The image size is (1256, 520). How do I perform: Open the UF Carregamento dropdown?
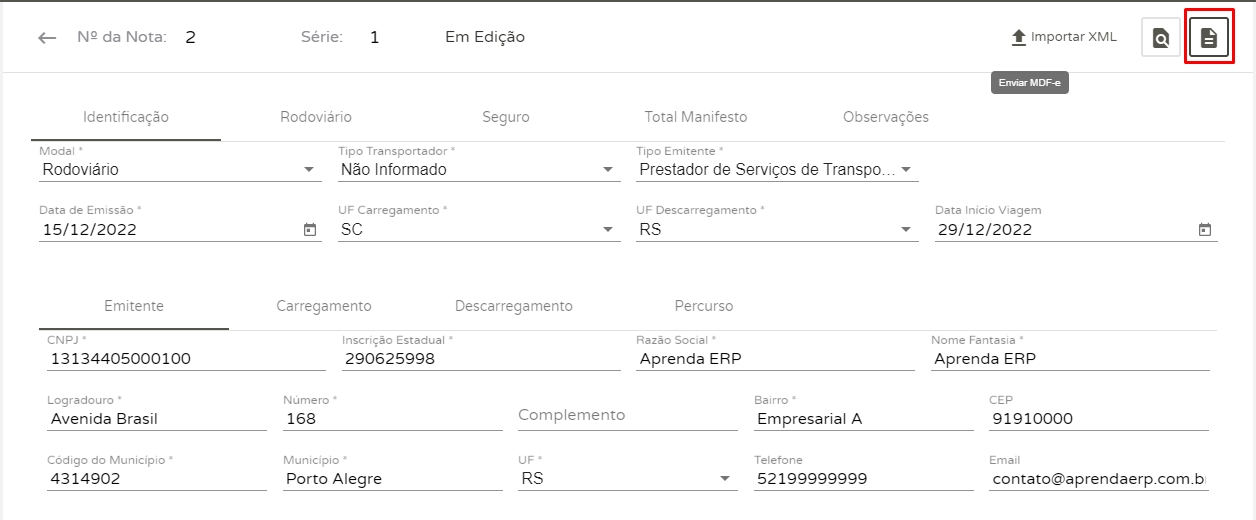(x=607, y=230)
